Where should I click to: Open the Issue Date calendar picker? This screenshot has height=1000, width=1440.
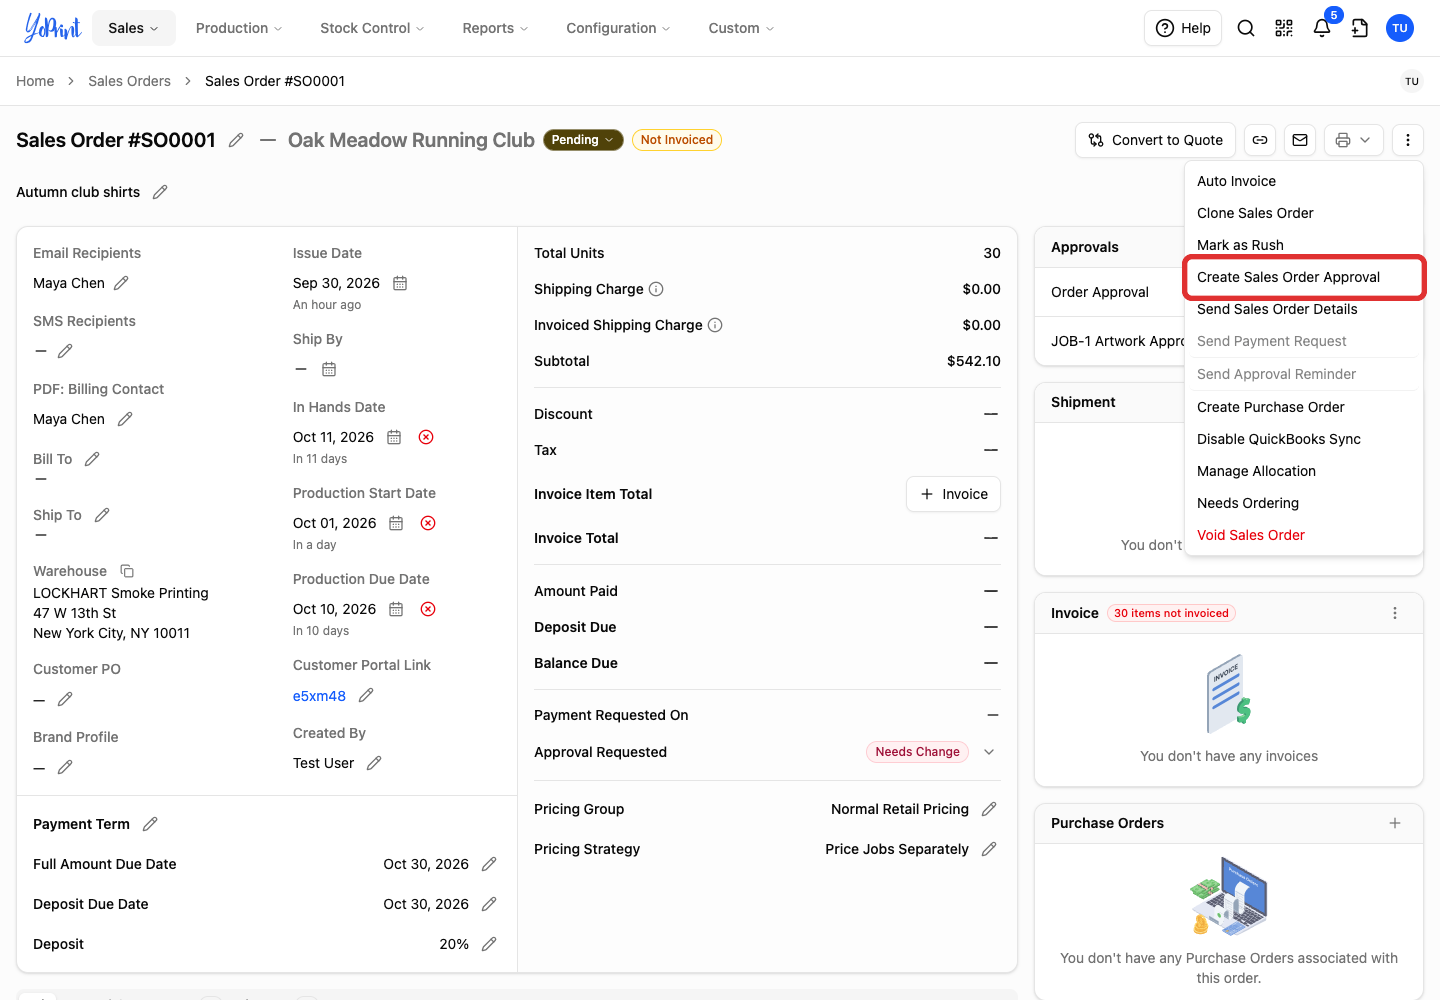pos(400,283)
